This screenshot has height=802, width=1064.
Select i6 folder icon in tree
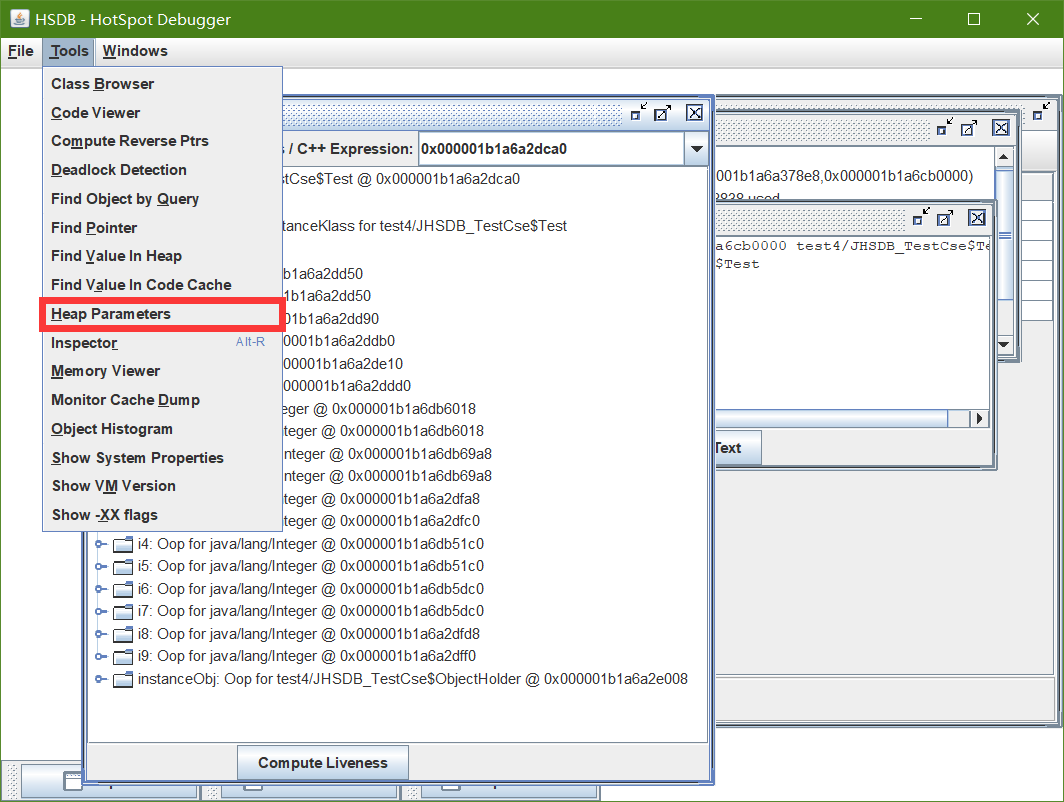coord(123,589)
